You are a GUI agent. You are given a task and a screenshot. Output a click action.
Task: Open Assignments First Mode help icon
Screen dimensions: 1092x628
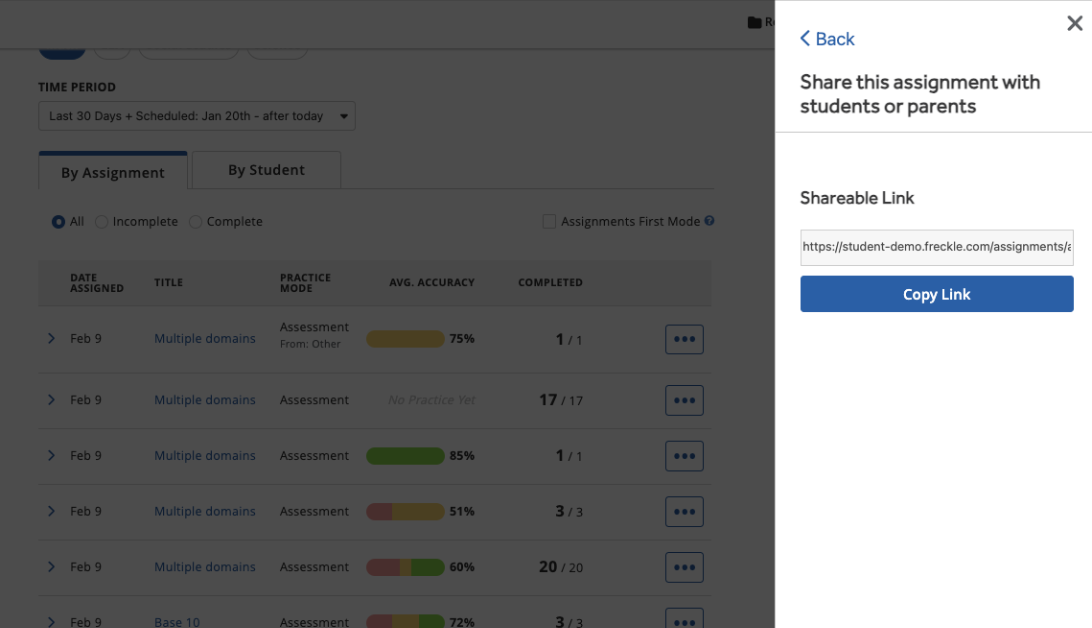click(709, 221)
